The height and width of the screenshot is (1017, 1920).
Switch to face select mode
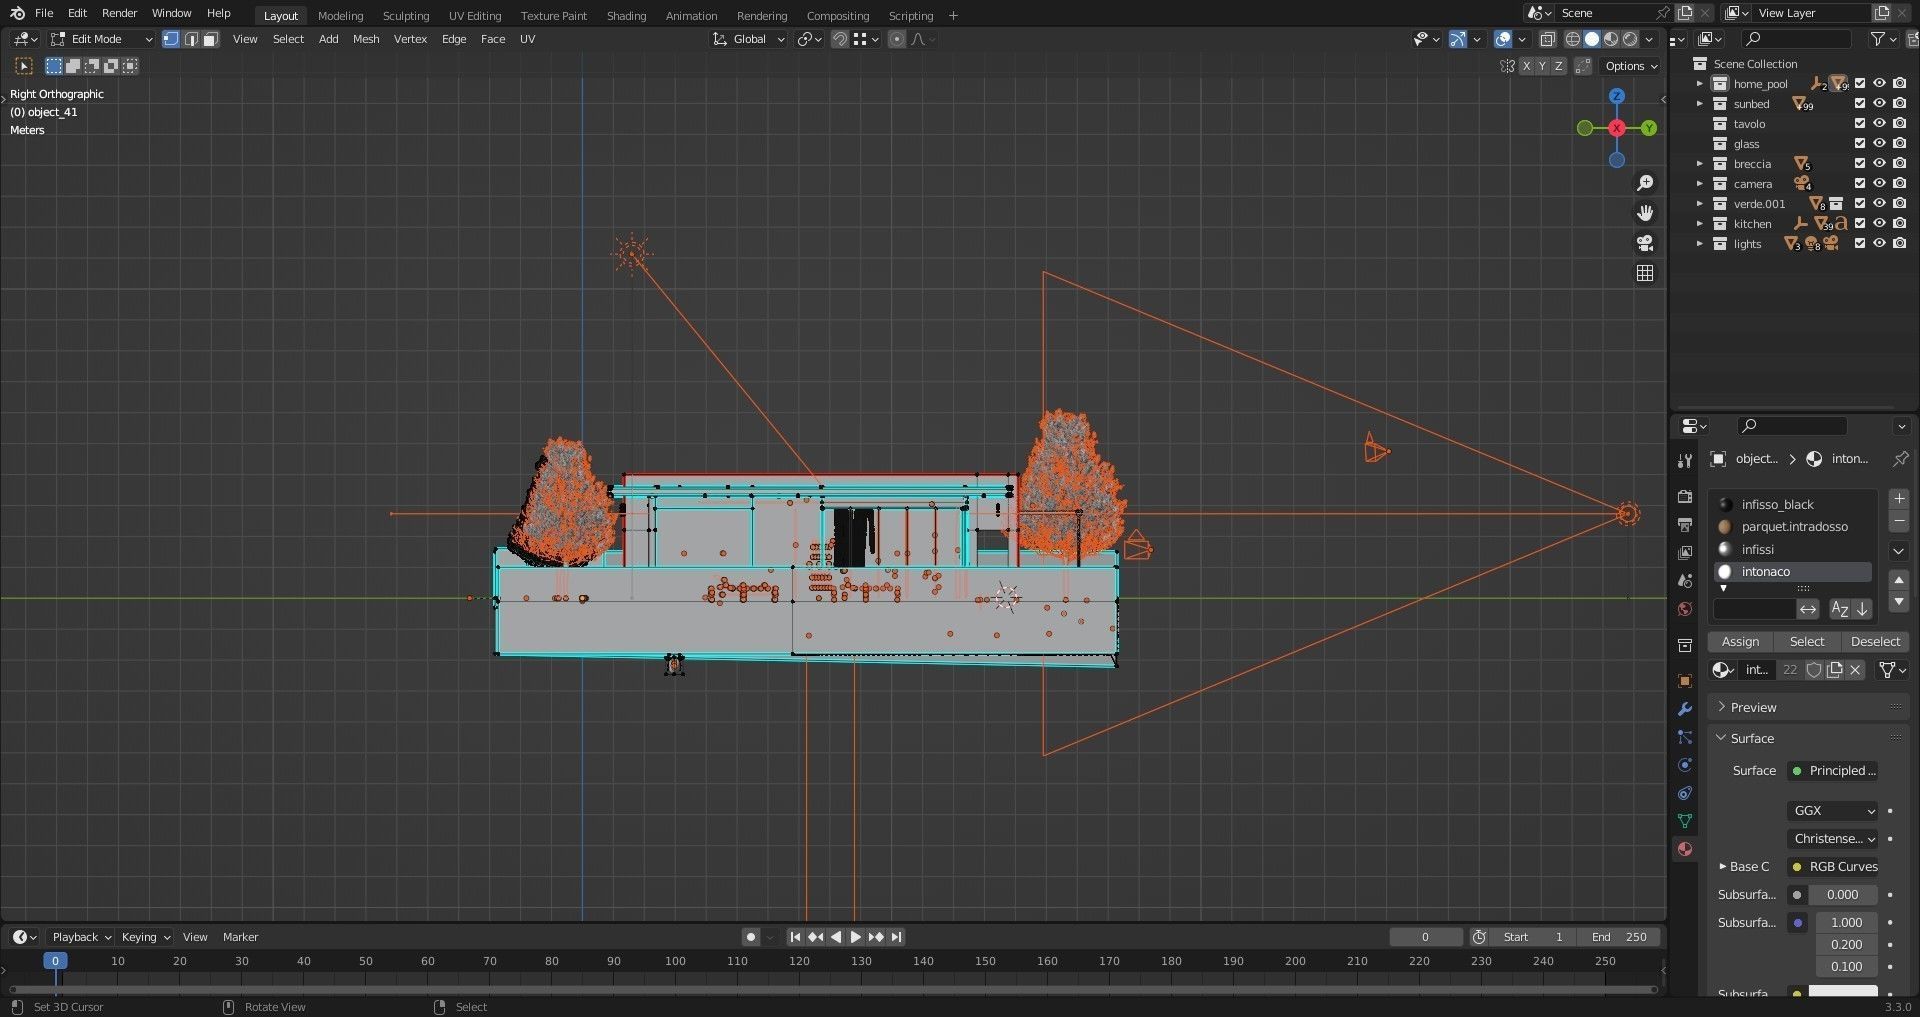[x=210, y=39]
